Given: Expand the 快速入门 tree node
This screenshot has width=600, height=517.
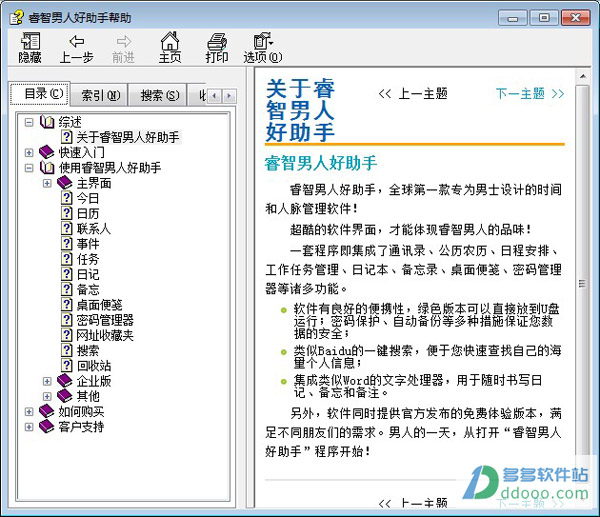Looking at the screenshot, I should click(29, 153).
